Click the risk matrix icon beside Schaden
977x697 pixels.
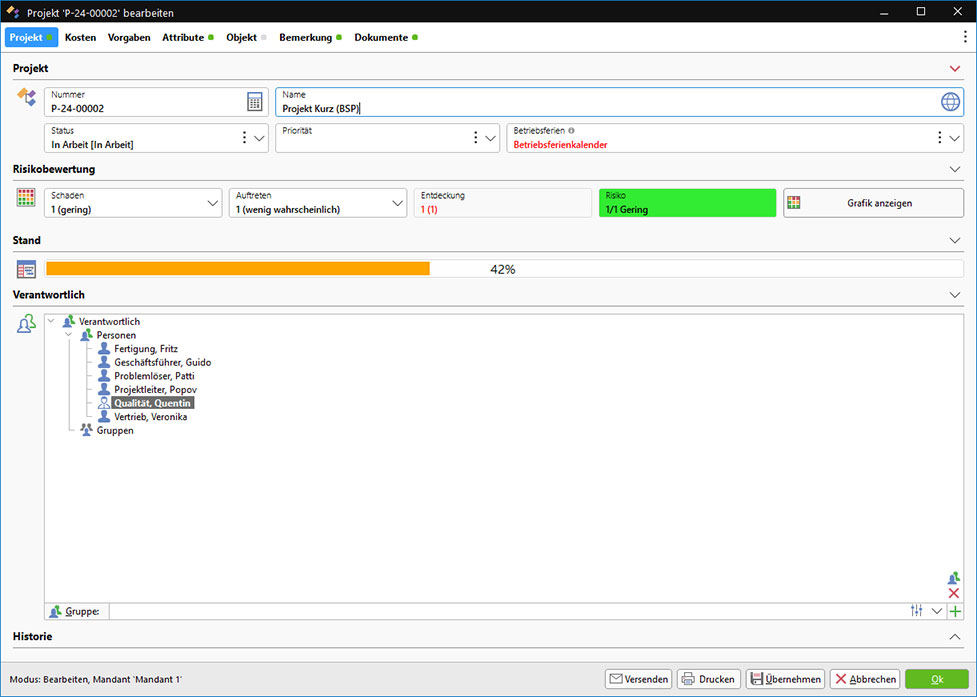[x=27, y=198]
